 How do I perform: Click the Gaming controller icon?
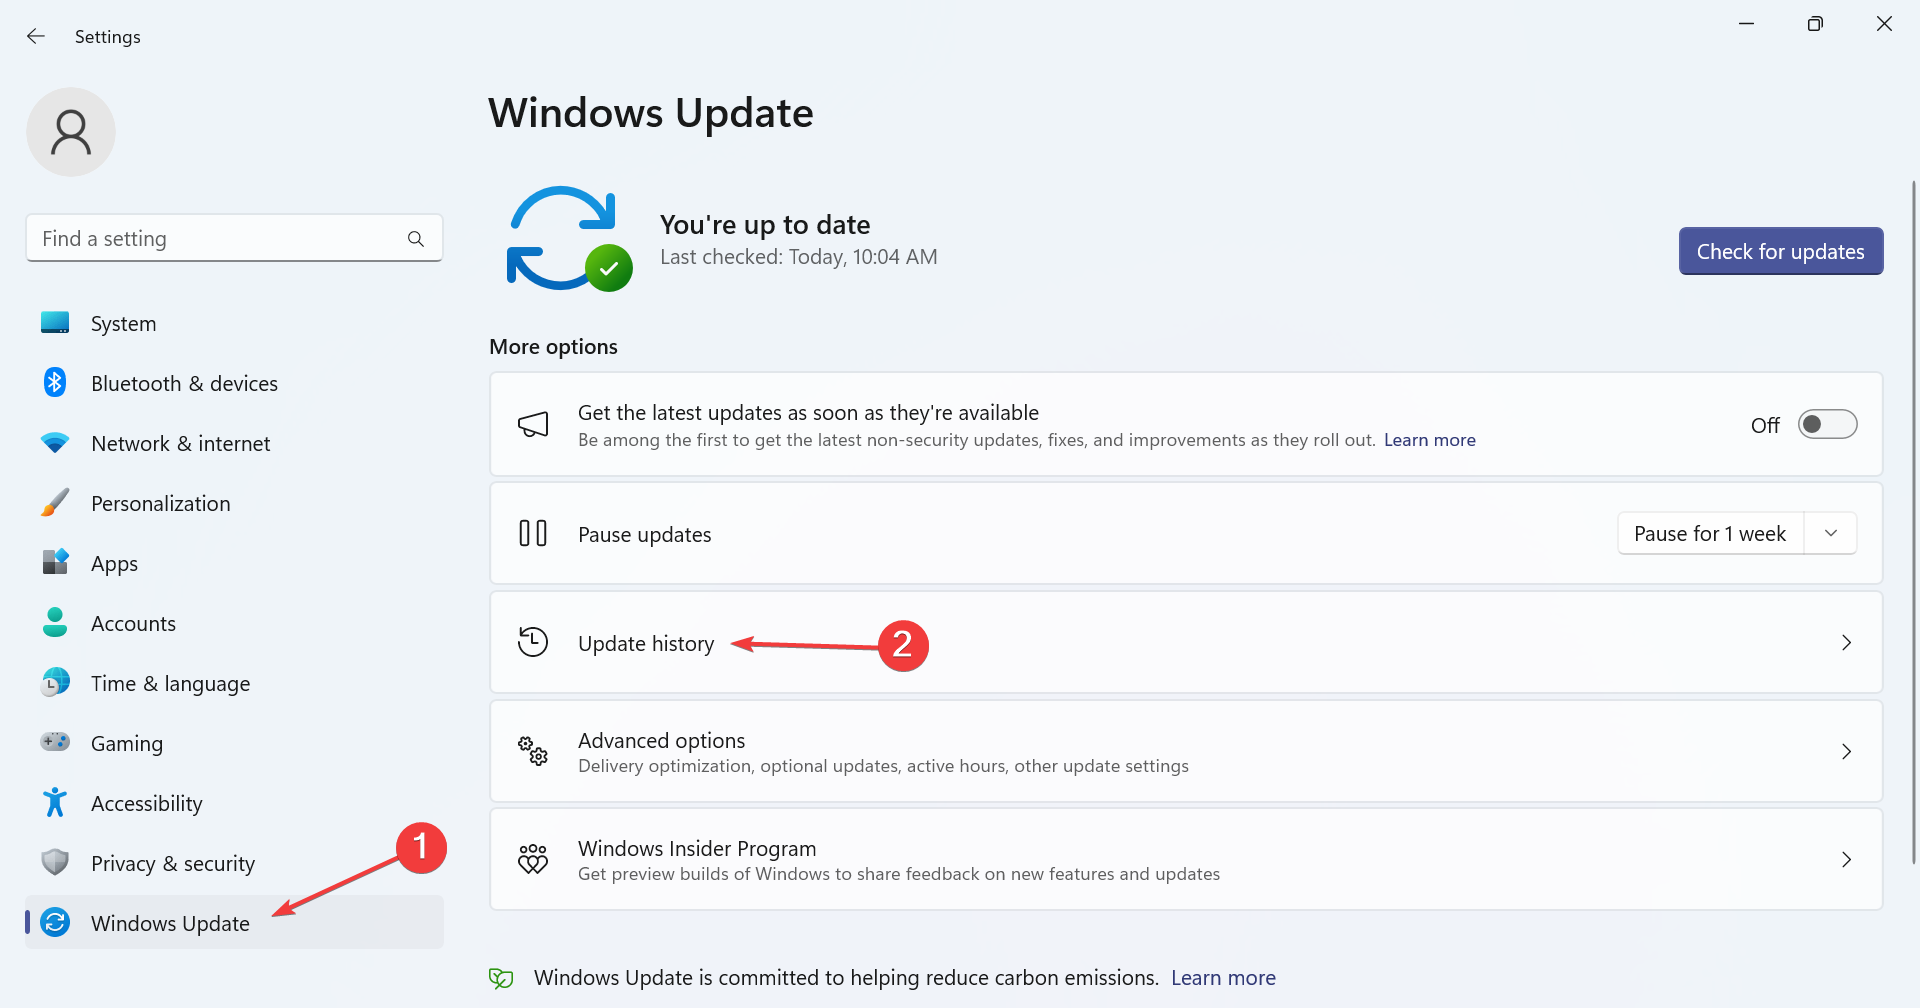(x=55, y=742)
